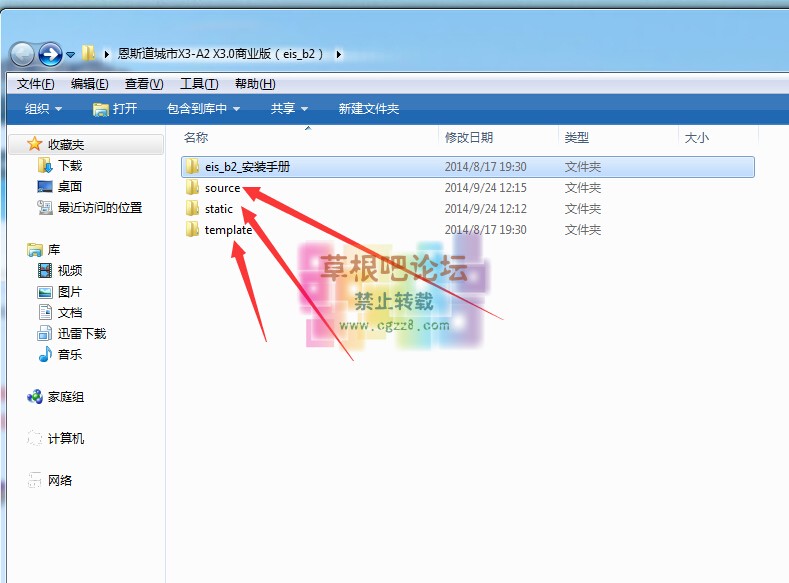This screenshot has height=583, width=789.
Task: Select the source folder icon
Action: pos(192,188)
